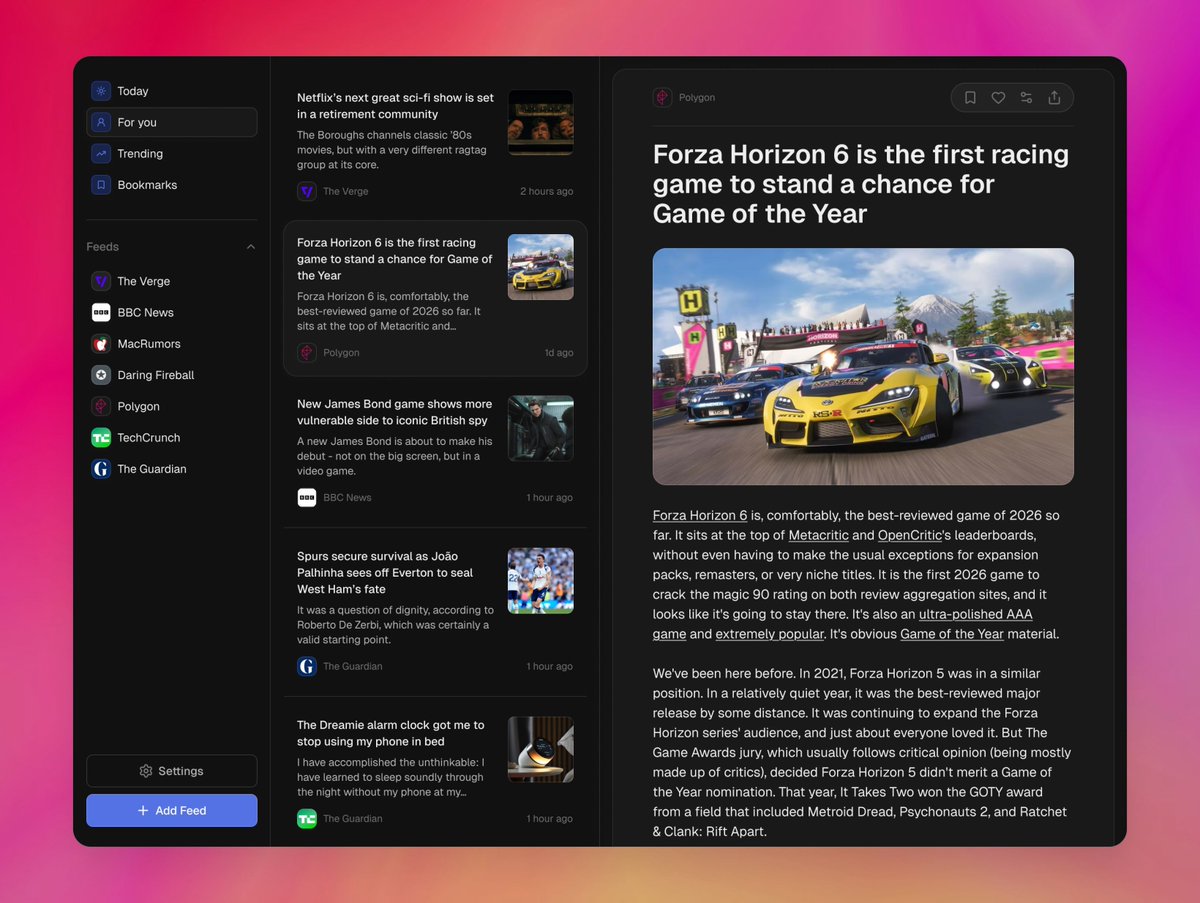Click the TechCrunch feed logo in sidebar

(x=101, y=437)
